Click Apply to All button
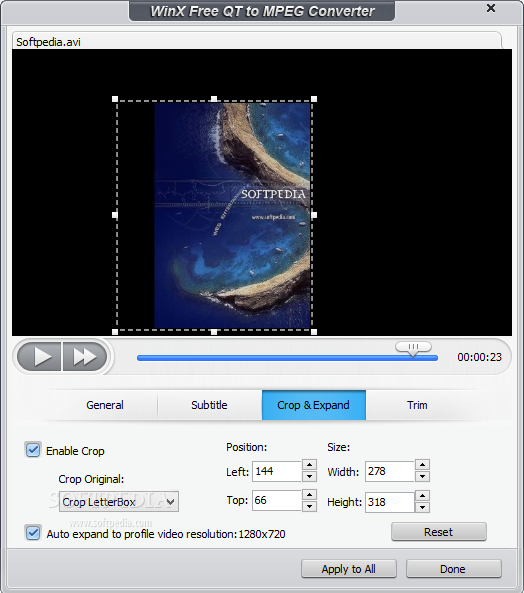This screenshot has height=593, width=524. [x=349, y=569]
